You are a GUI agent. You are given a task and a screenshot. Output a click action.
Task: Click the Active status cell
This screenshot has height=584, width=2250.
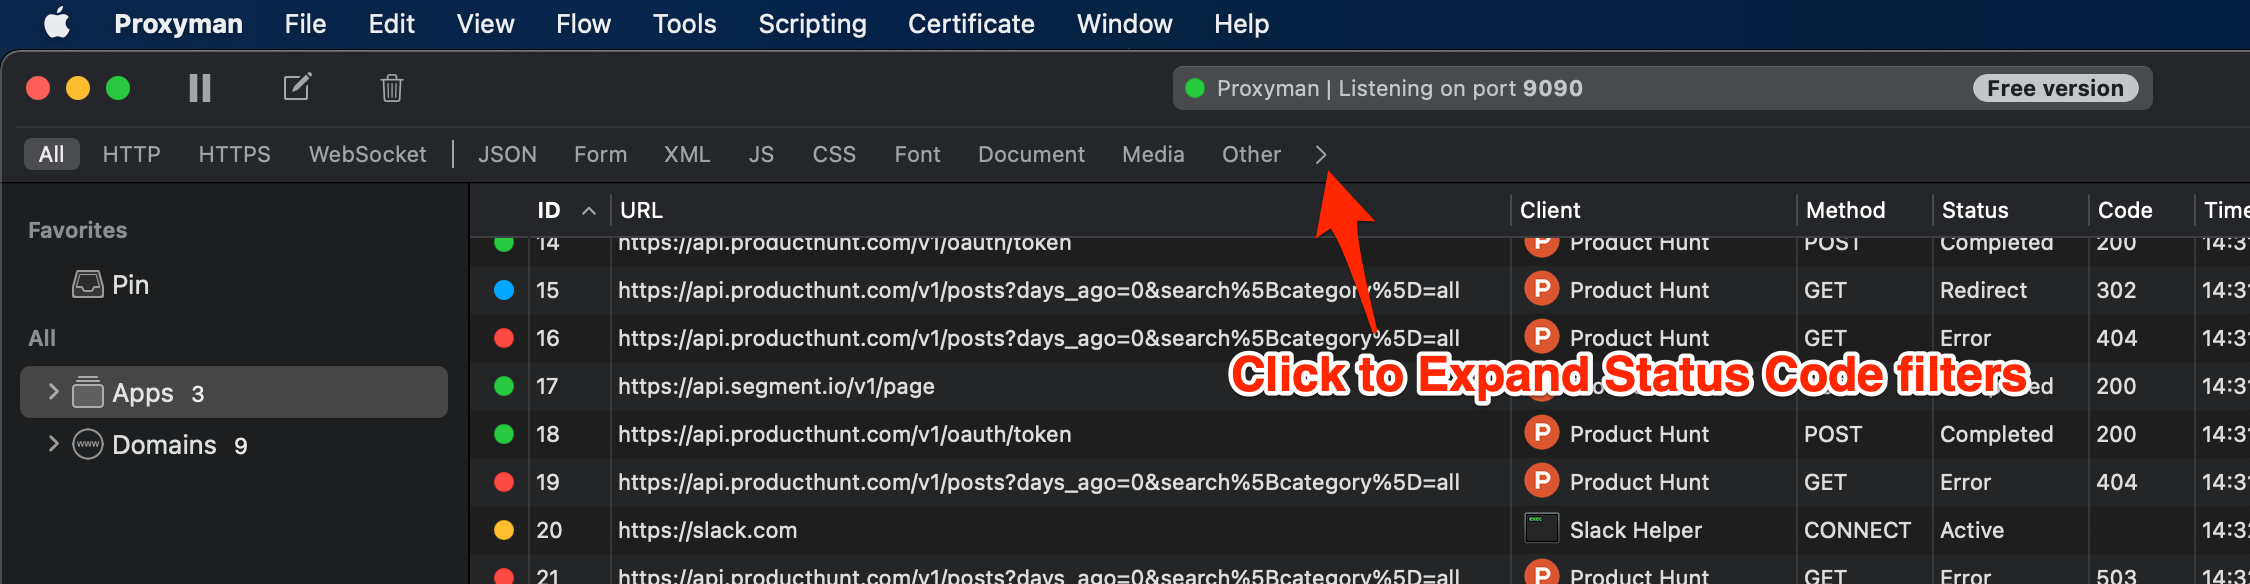tap(1972, 530)
